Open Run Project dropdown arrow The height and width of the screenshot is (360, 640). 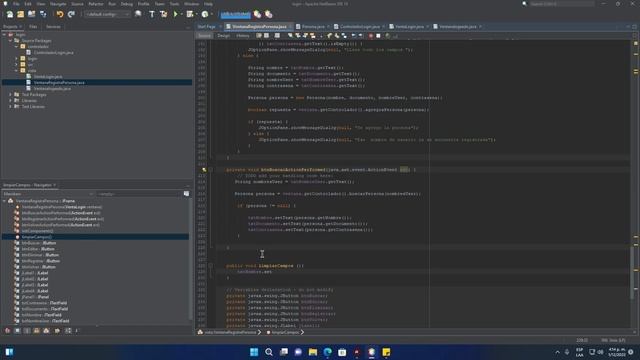(x=181, y=14)
